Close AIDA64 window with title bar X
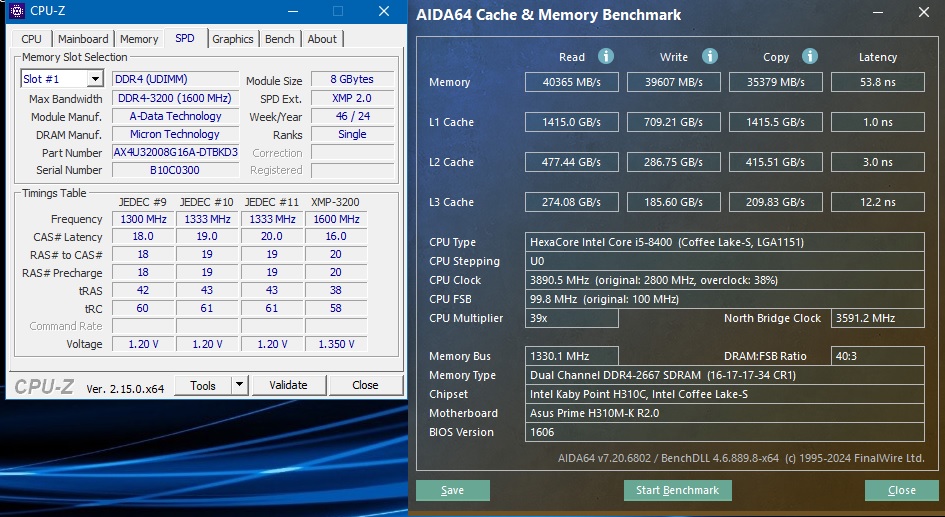 click(x=924, y=13)
